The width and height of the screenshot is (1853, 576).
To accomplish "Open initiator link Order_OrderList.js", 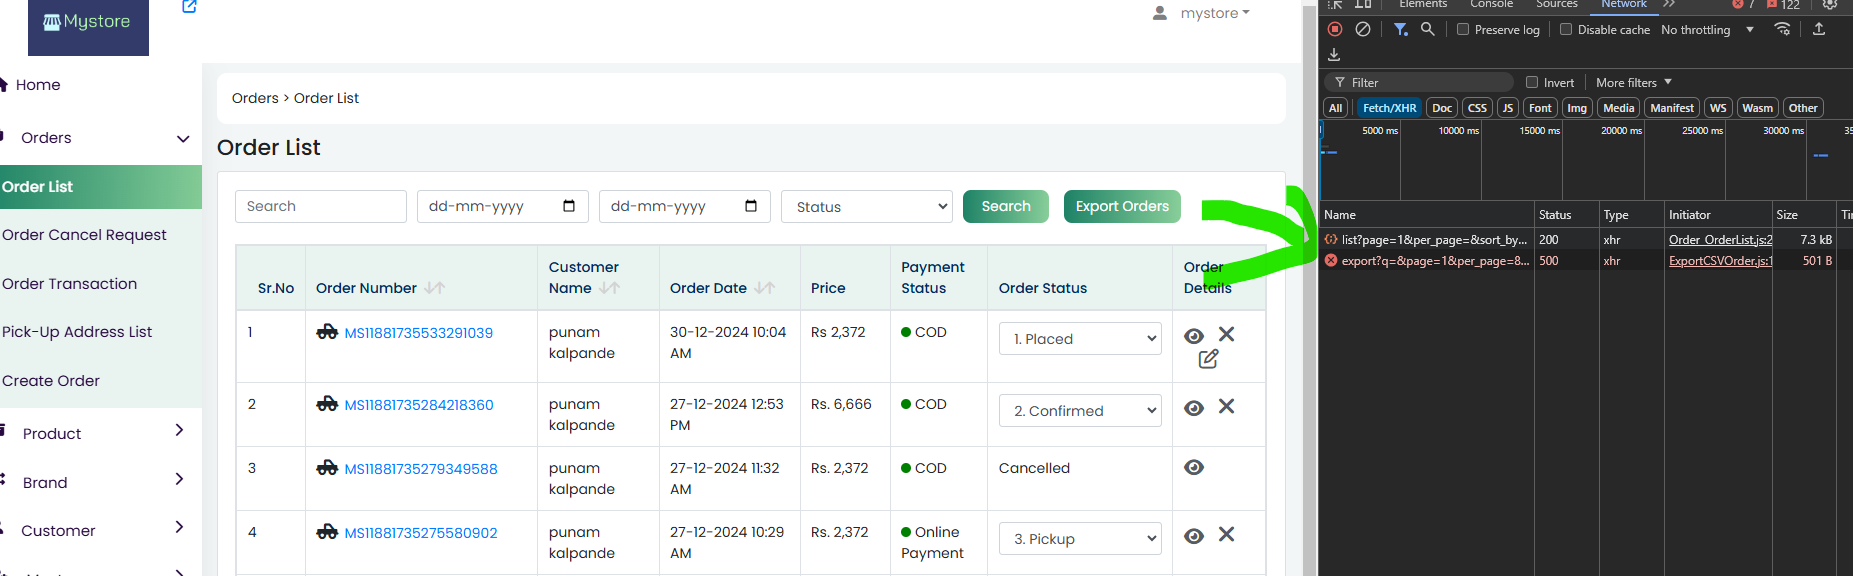I will (1720, 240).
